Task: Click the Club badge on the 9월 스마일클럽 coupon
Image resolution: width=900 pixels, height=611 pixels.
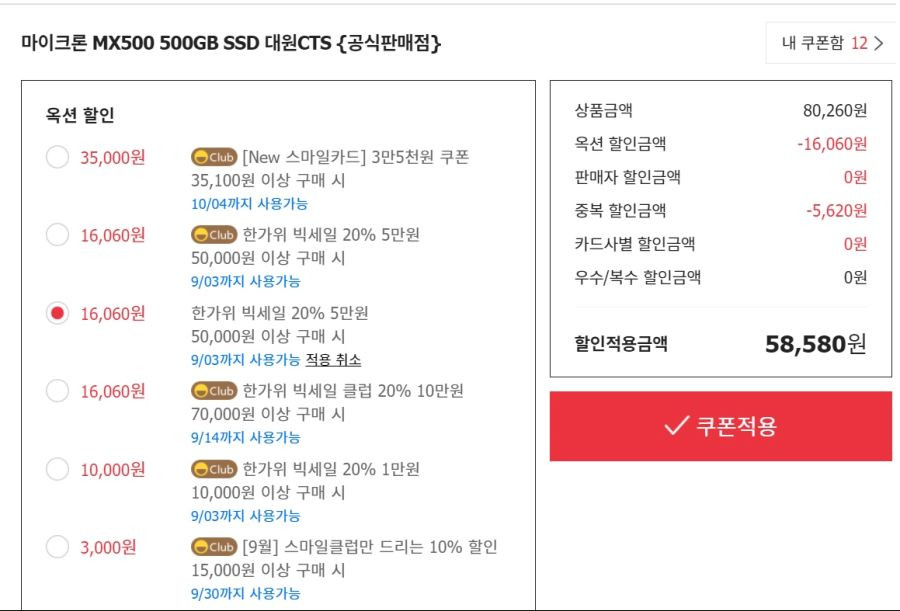Action: click(214, 547)
